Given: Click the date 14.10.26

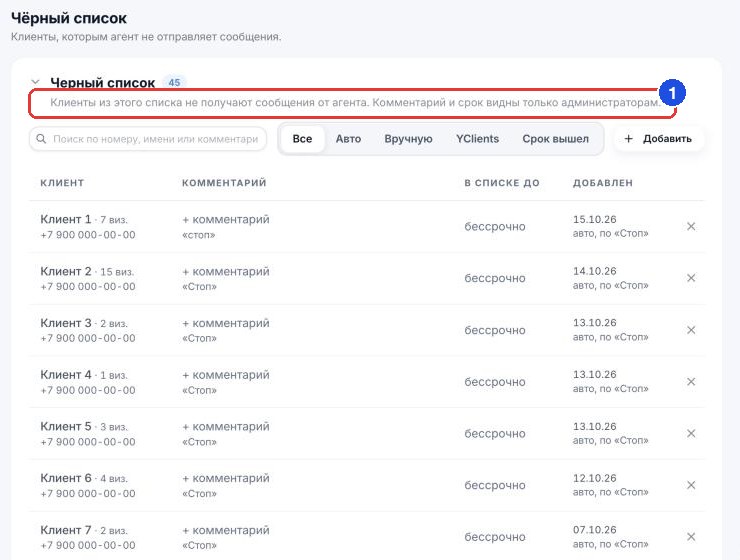Looking at the screenshot, I should [595, 271].
